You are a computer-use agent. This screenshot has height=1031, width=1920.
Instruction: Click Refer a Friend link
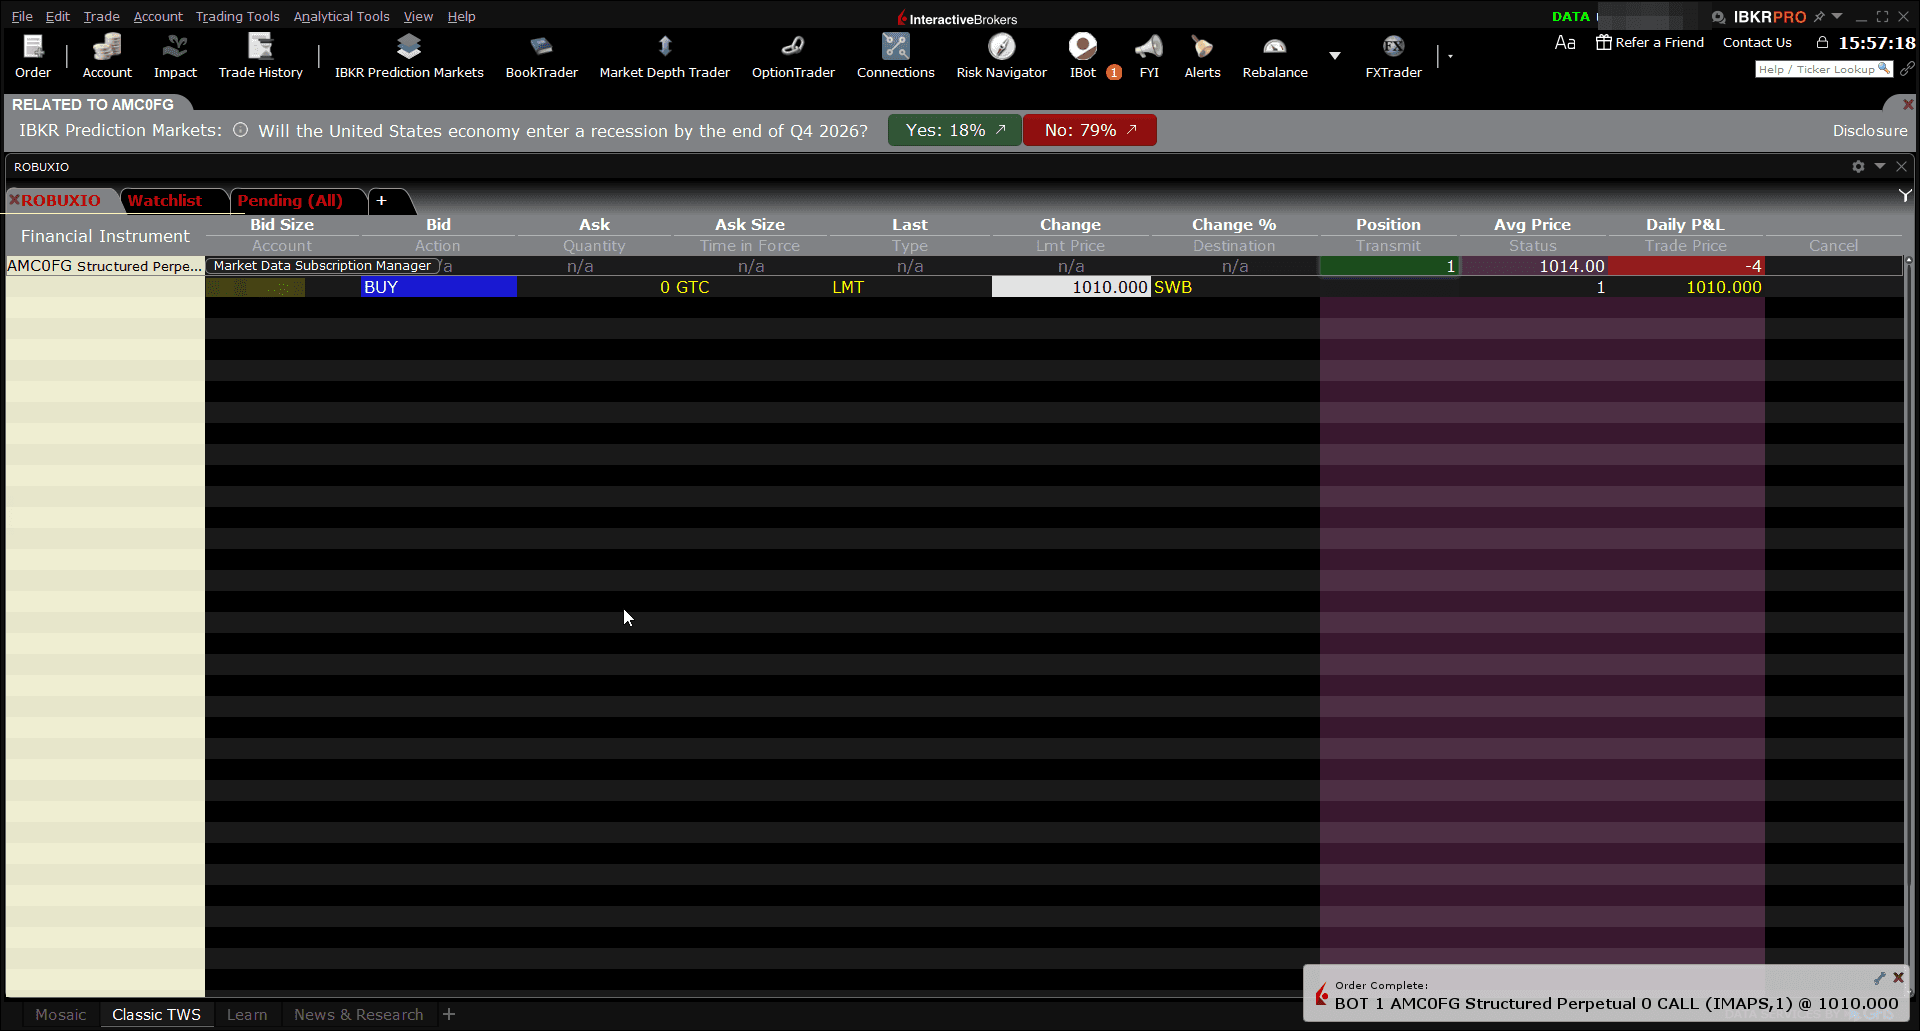click(1650, 42)
